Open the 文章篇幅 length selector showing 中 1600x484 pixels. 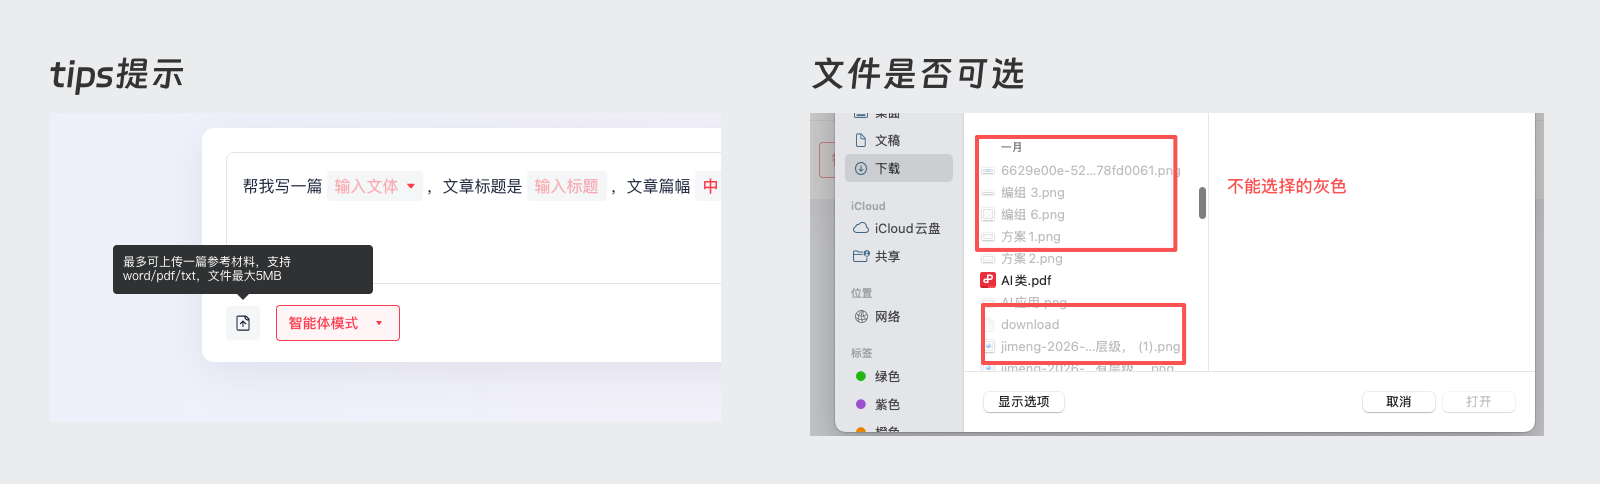[x=709, y=186]
